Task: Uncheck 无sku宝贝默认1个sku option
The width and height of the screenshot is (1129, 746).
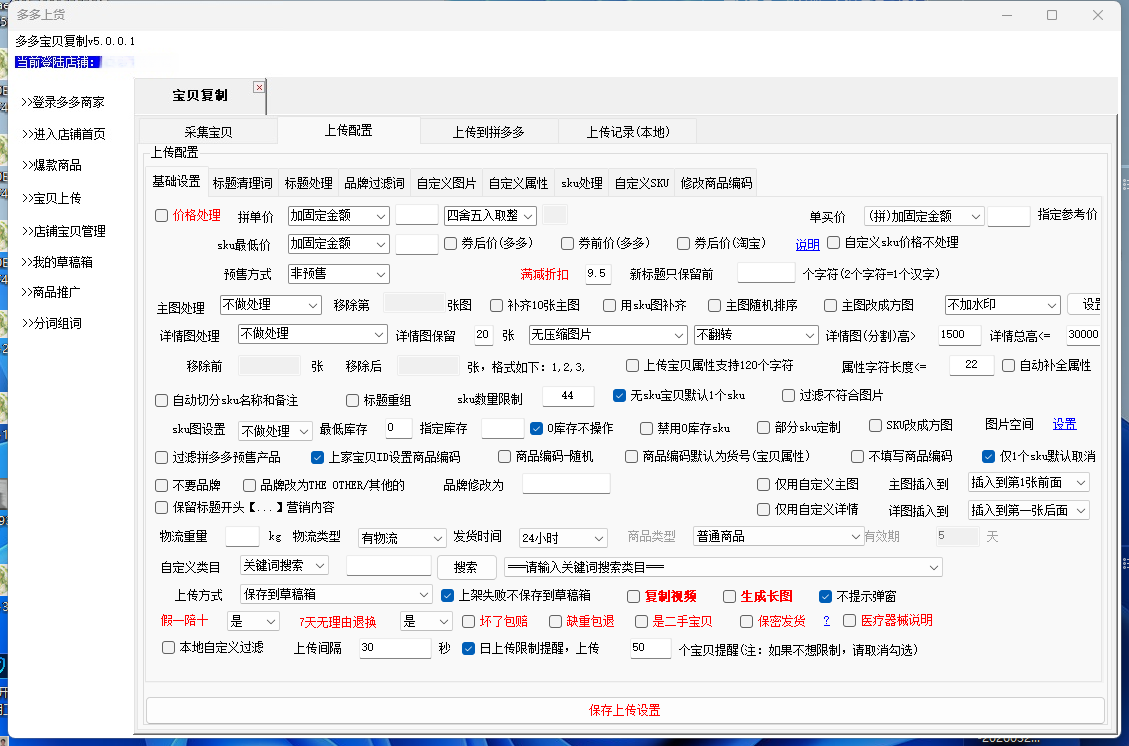Action: (x=620, y=396)
